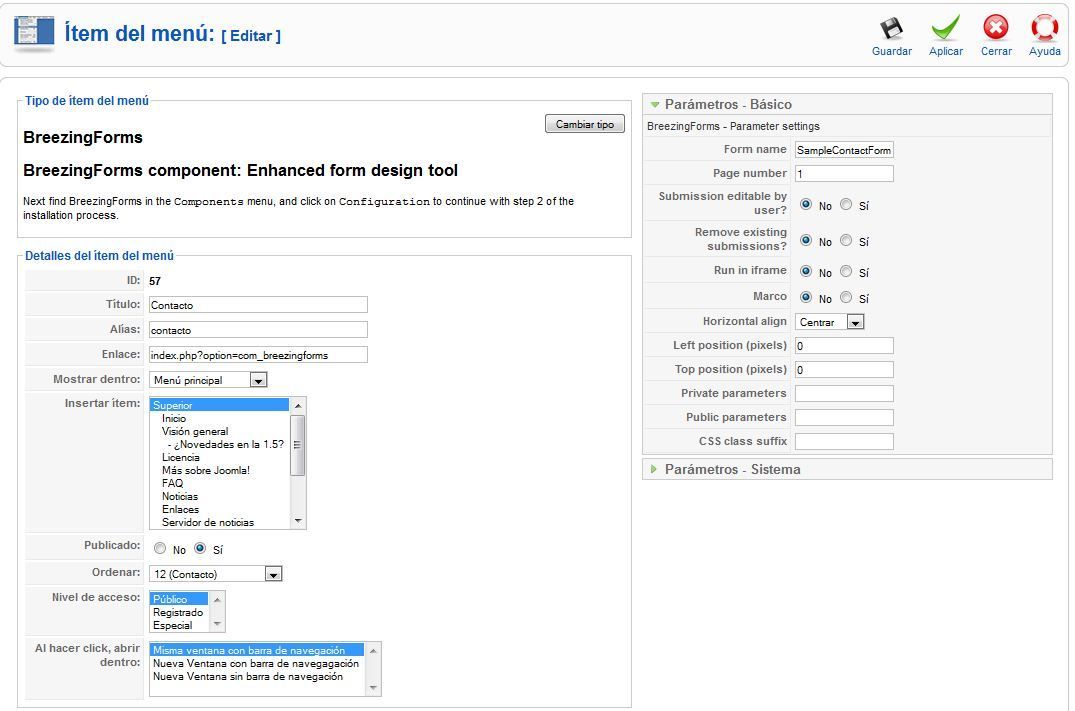Image resolution: width=1075 pixels, height=711 pixels.
Task: Set Publicado to No
Action: click(x=160, y=549)
